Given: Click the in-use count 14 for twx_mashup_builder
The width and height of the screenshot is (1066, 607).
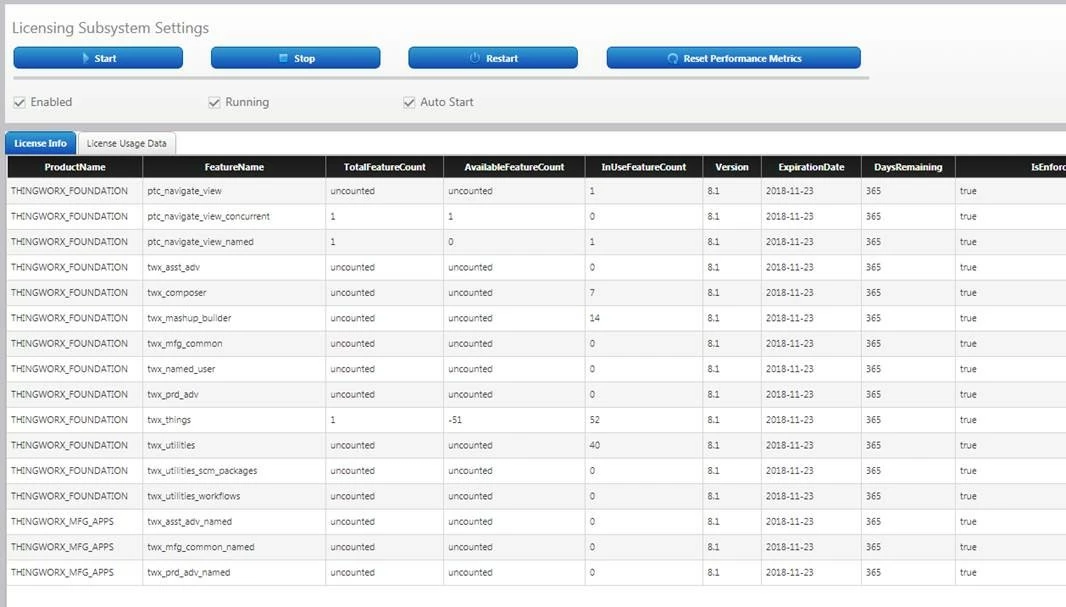Looking at the screenshot, I should click(x=595, y=318).
